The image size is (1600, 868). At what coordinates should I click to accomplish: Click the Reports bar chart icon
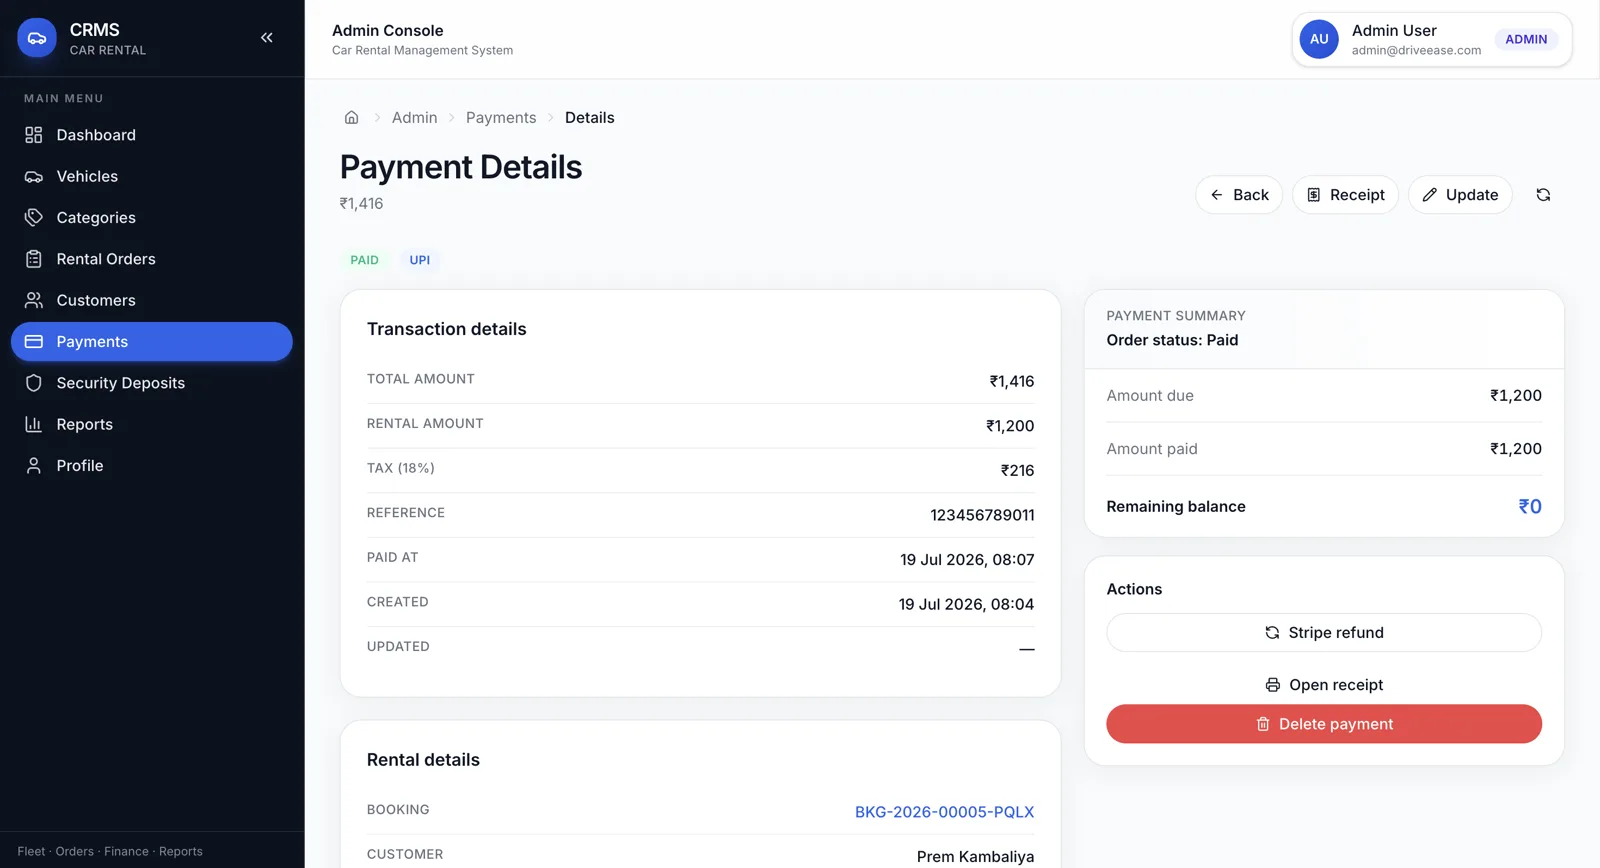[x=34, y=424]
